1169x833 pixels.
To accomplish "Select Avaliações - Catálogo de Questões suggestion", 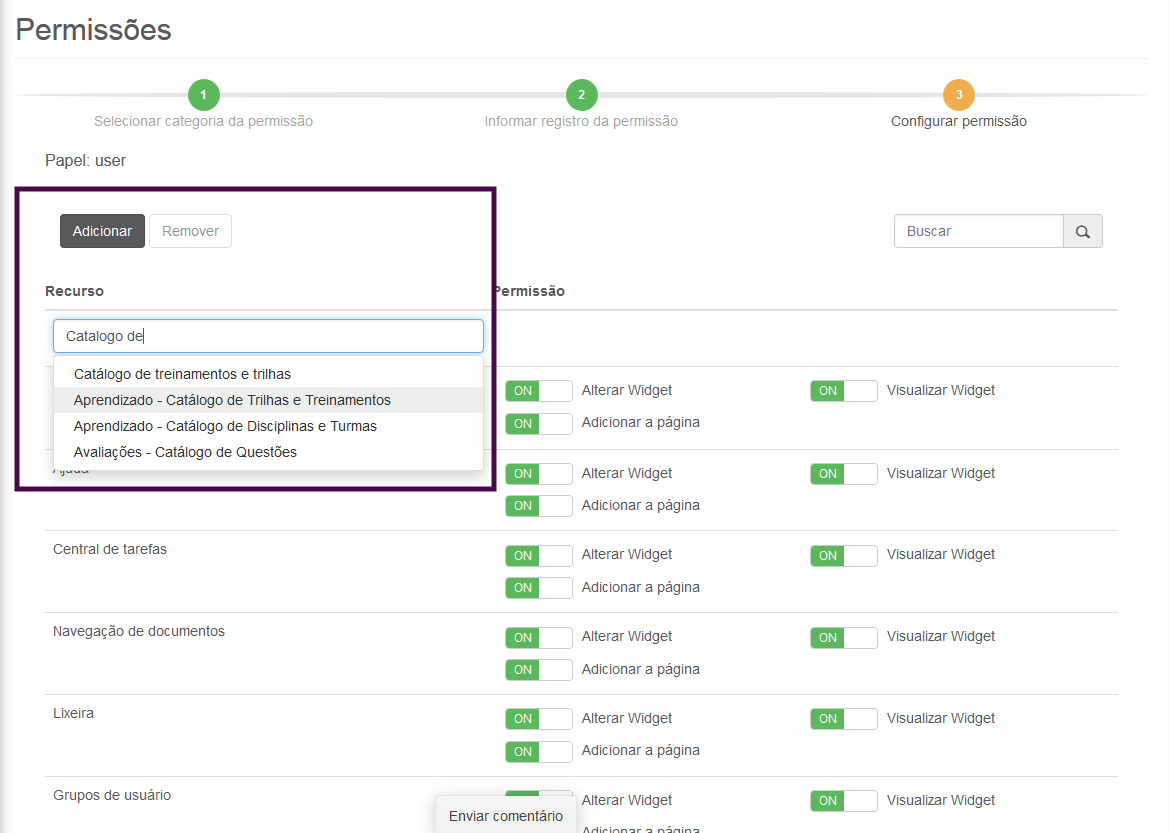I will pos(268,452).
